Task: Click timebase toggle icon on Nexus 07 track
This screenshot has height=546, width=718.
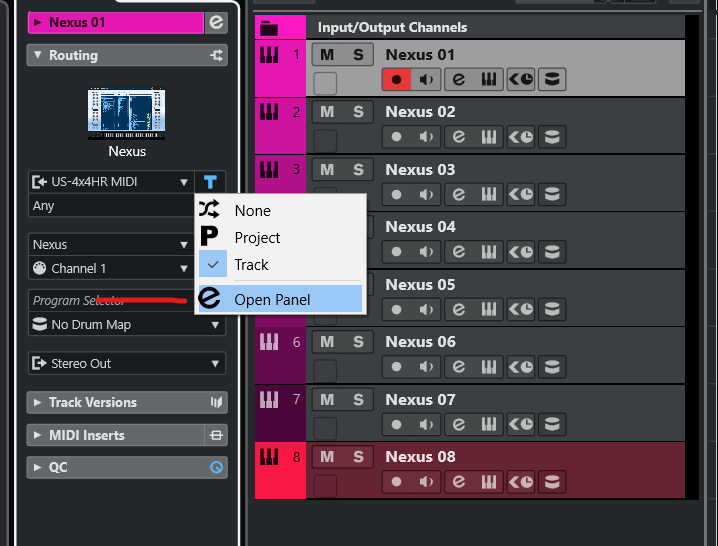Action: point(521,425)
